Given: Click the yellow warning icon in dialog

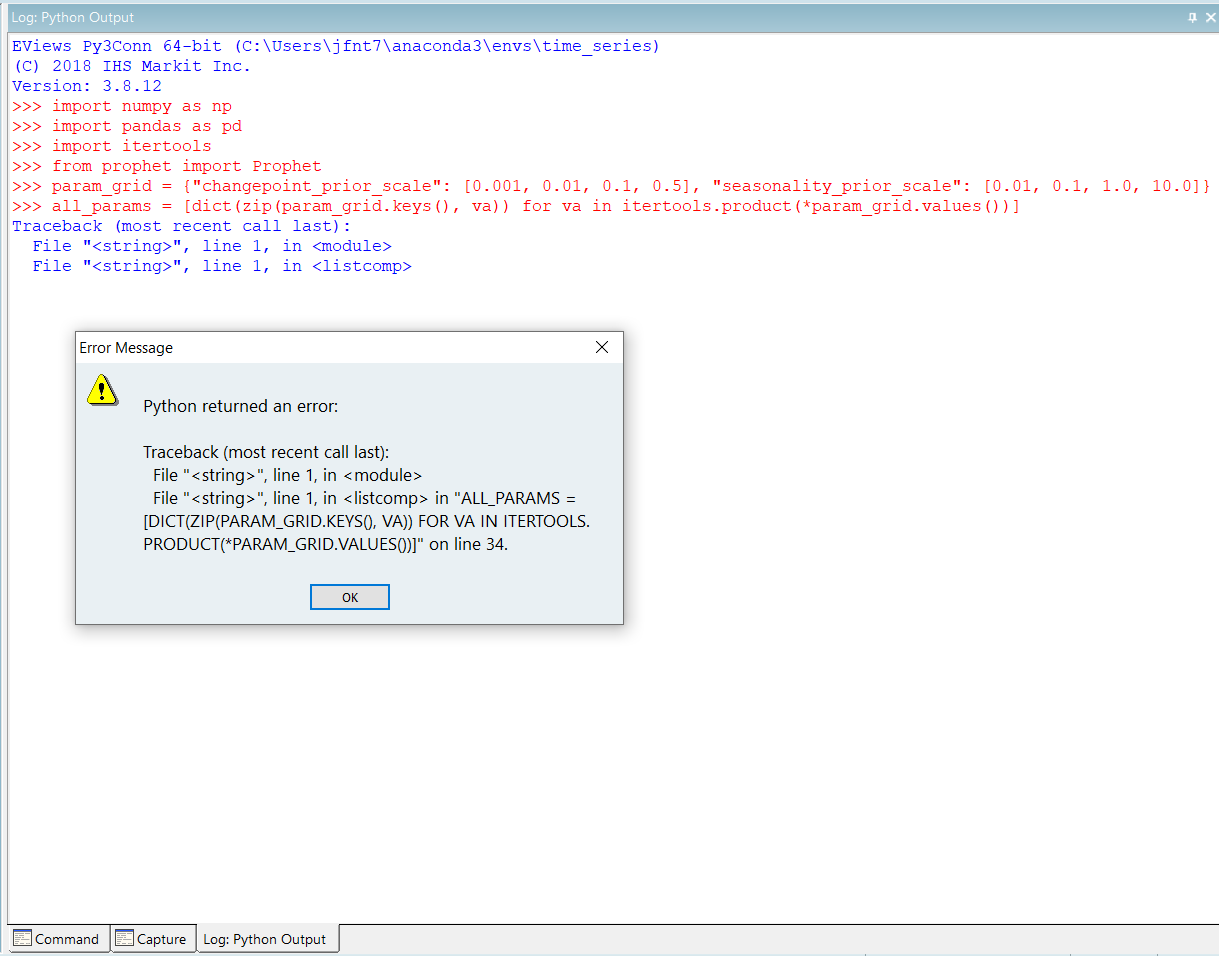Looking at the screenshot, I should [102, 390].
